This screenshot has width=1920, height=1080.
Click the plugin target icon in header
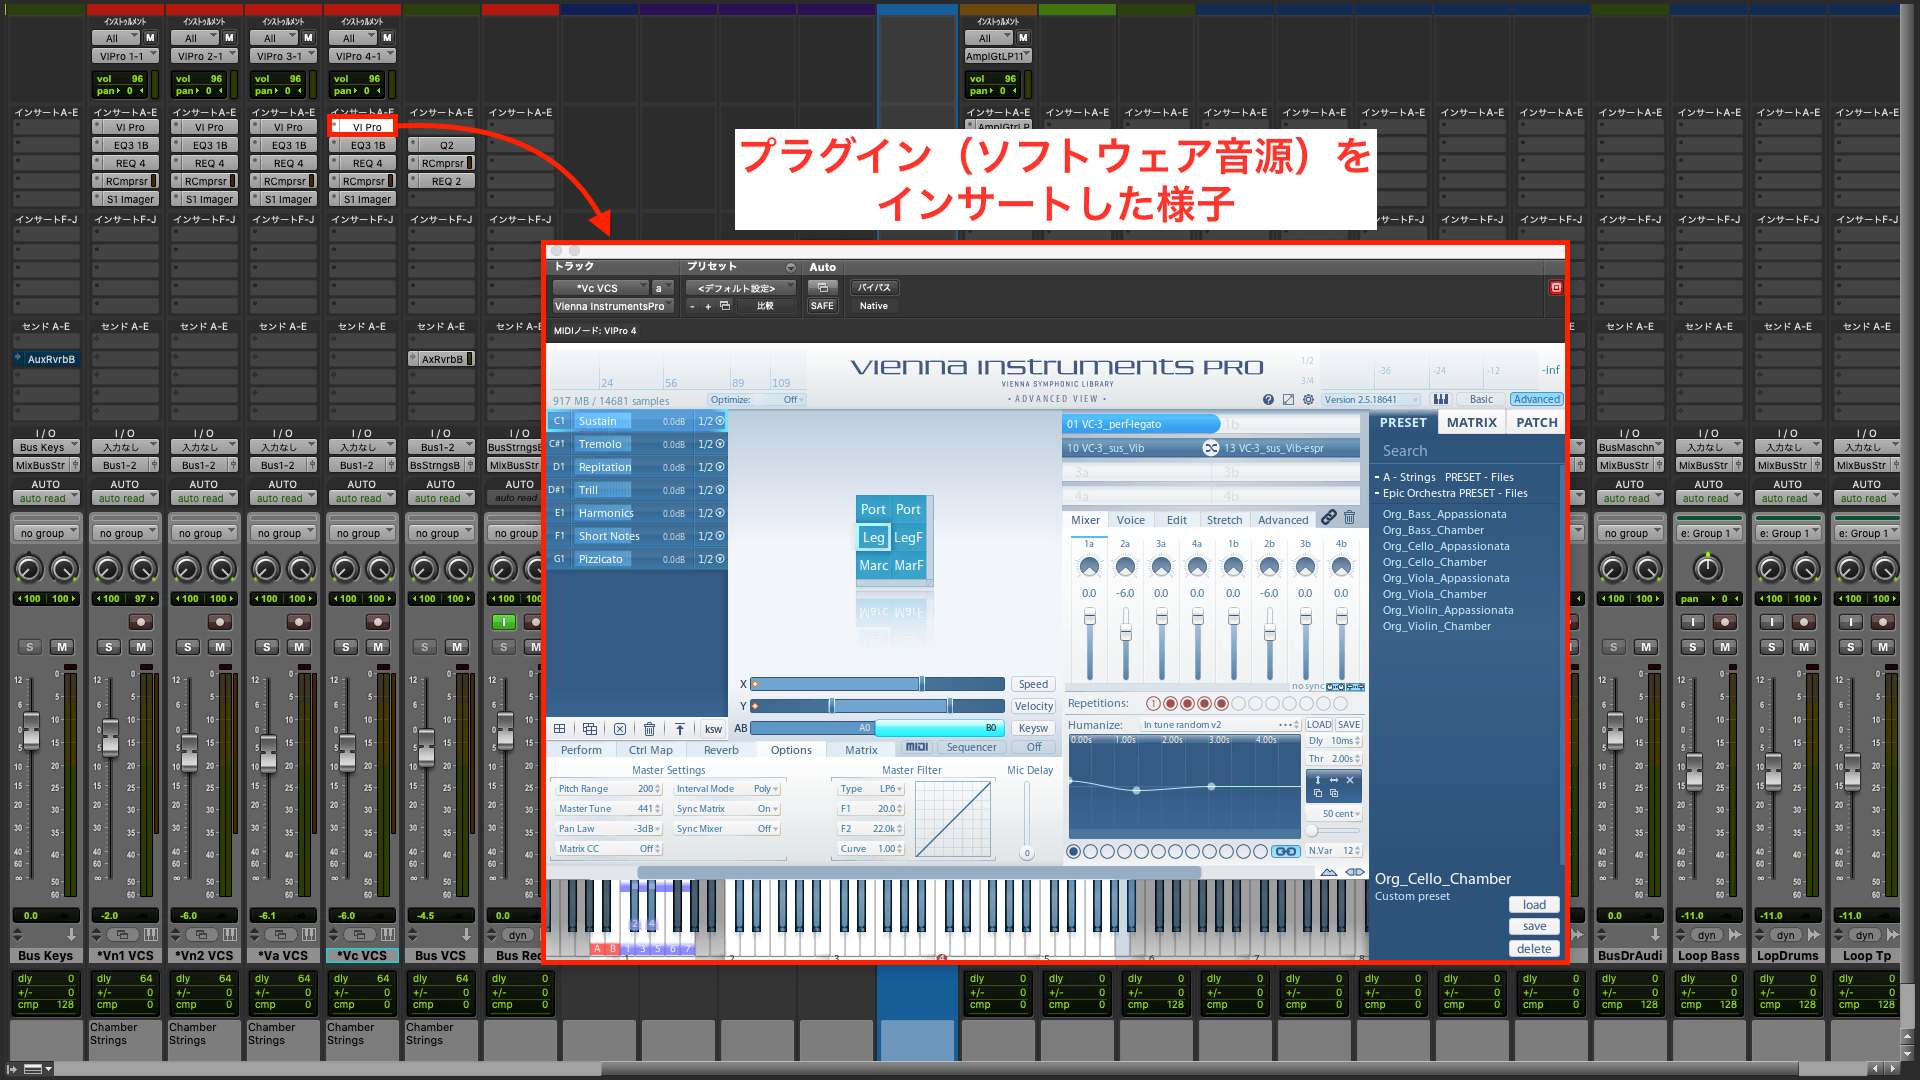tap(1556, 288)
